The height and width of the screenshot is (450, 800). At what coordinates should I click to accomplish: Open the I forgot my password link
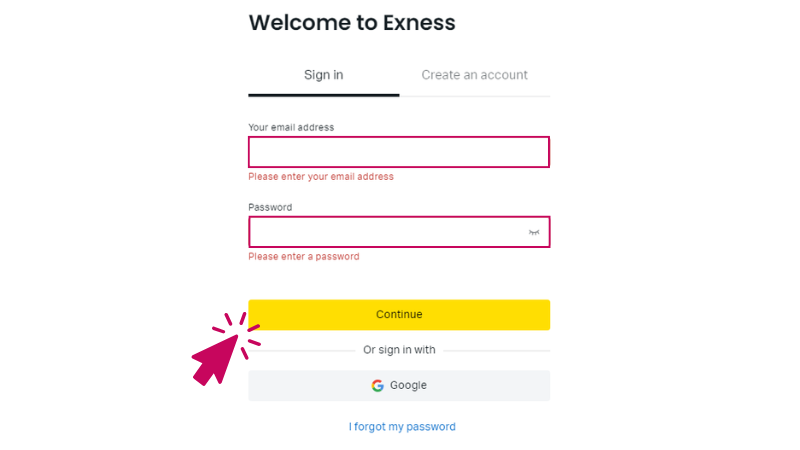click(402, 427)
